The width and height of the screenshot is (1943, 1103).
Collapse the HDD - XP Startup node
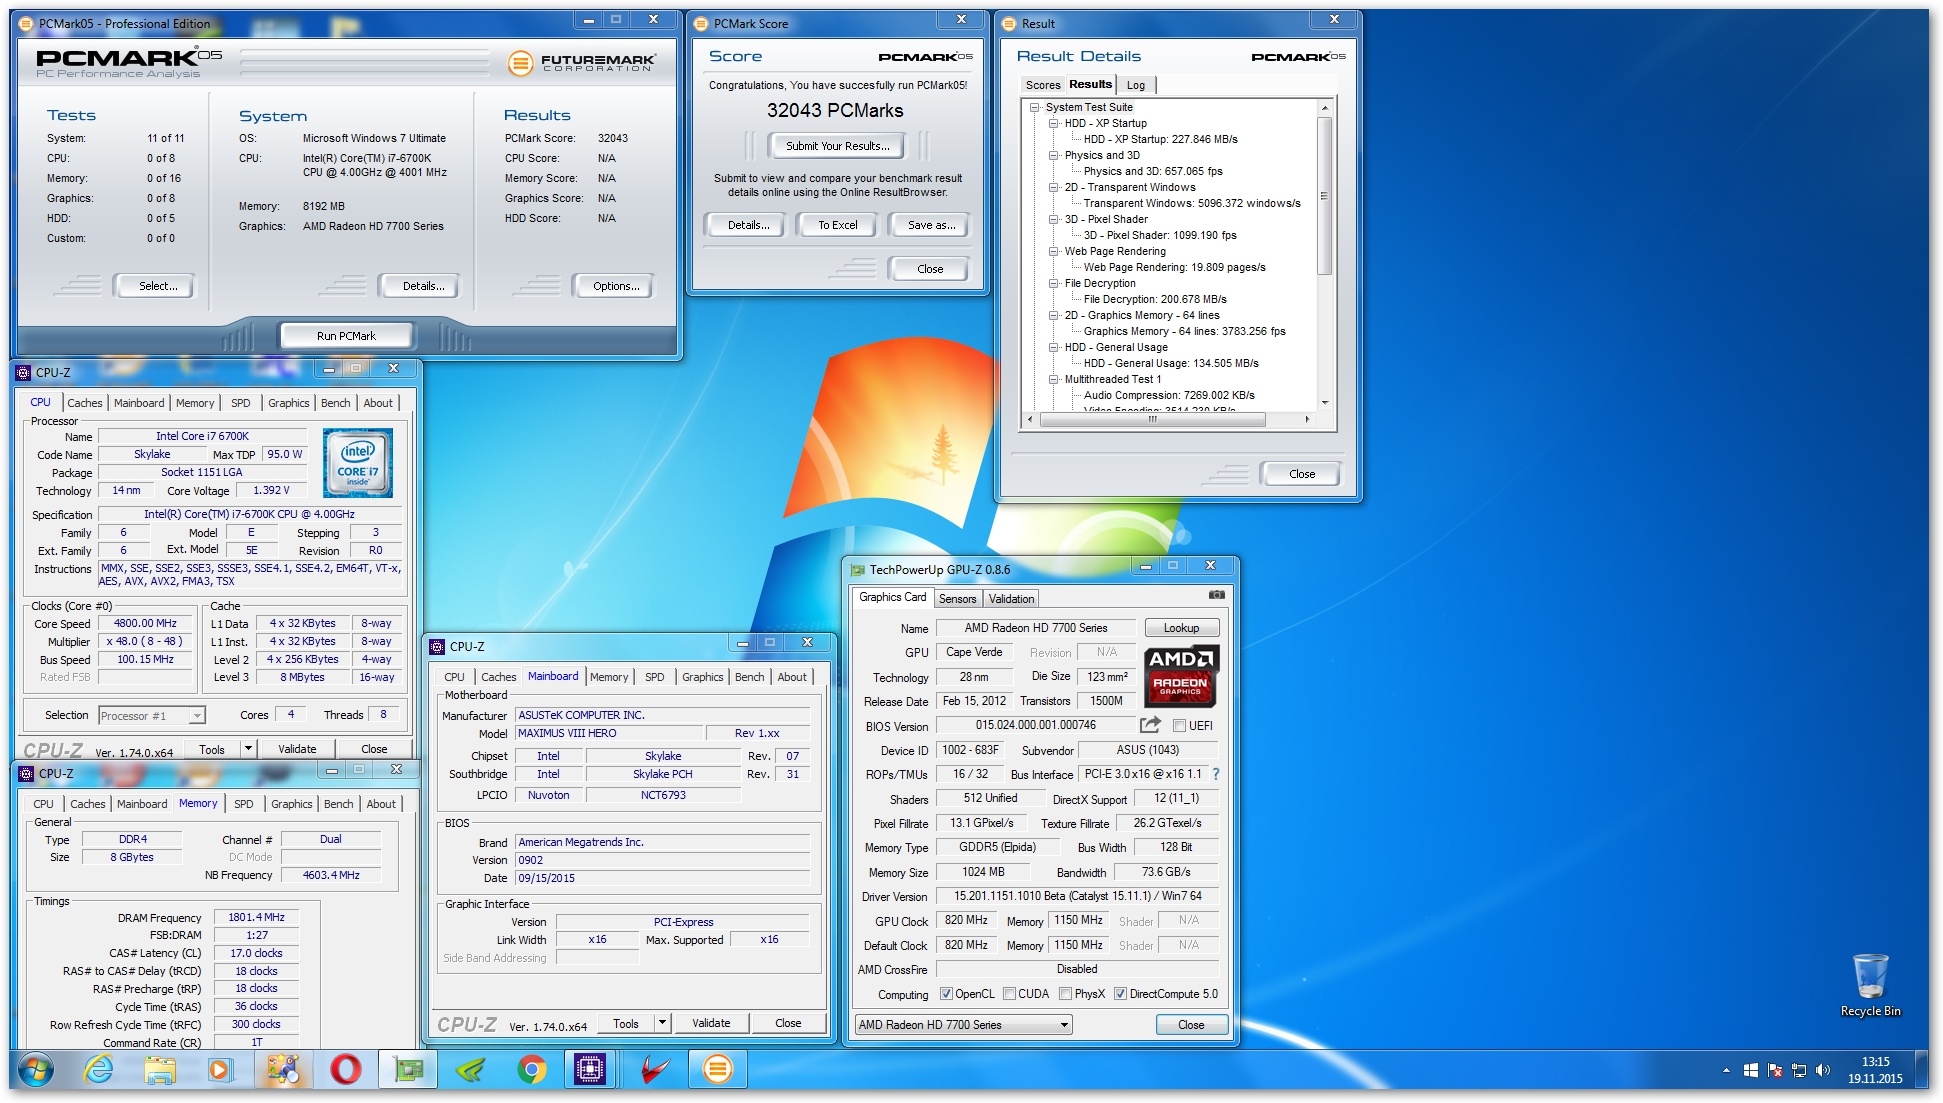click(x=1053, y=123)
